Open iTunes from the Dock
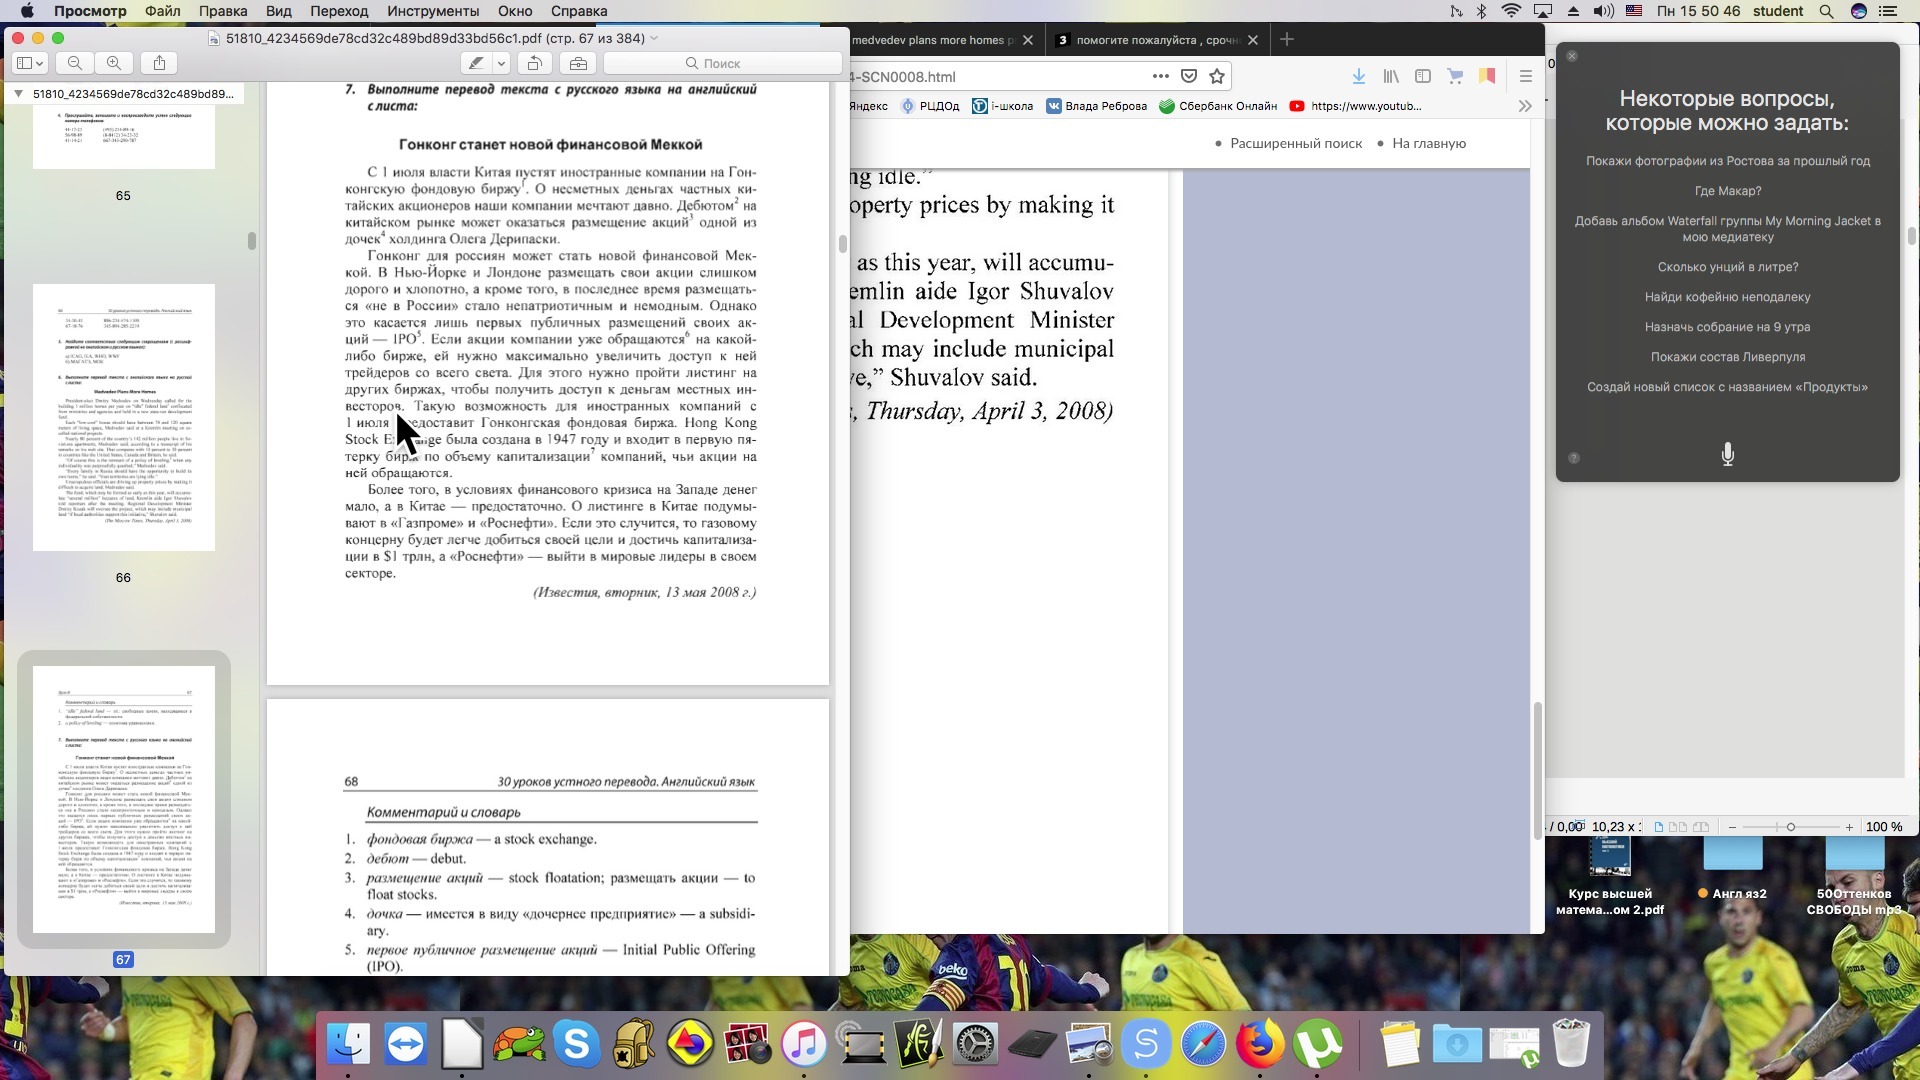The height and width of the screenshot is (1080, 1920). pyautogui.click(x=804, y=1044)
